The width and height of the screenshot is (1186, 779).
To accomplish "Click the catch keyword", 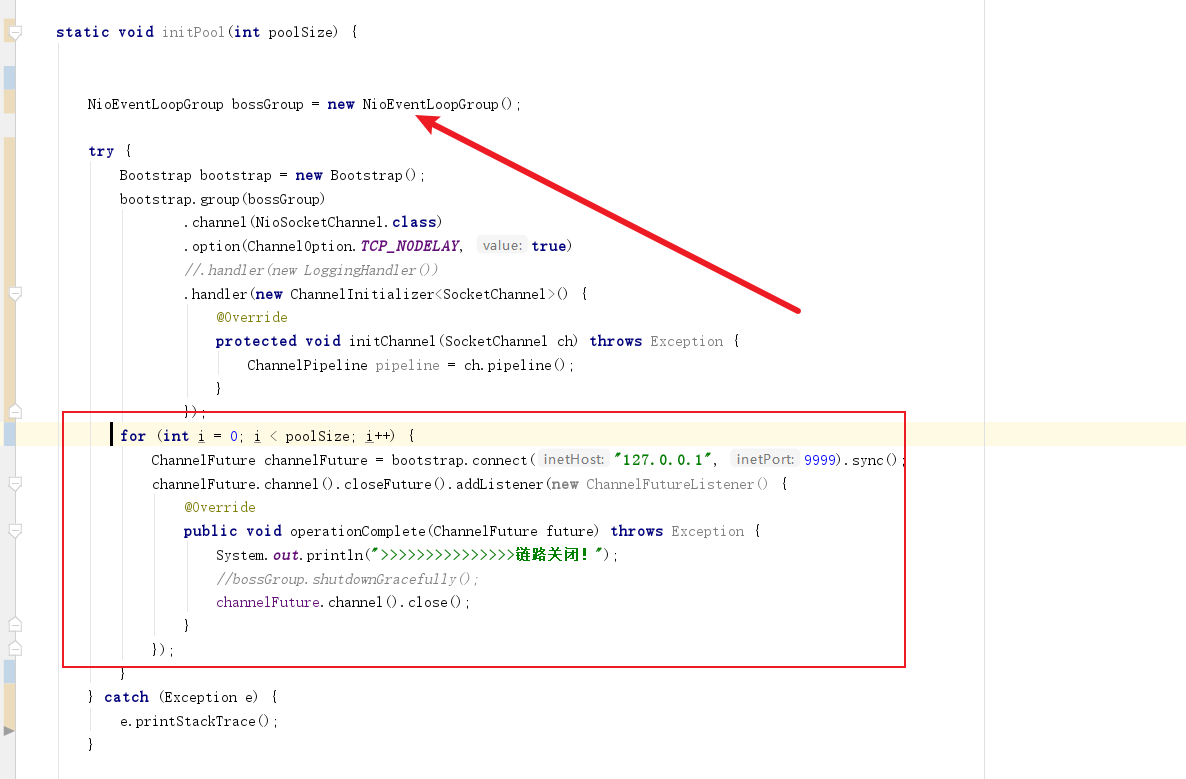I will pos(126,697).
